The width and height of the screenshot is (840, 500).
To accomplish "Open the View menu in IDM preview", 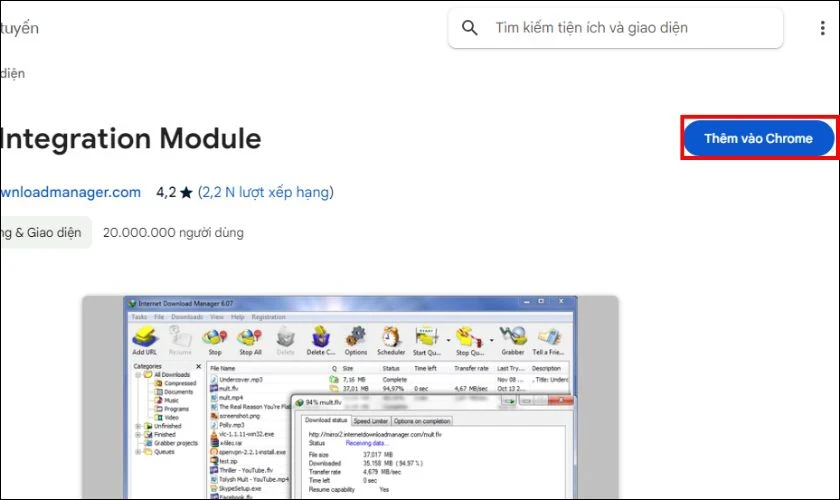I will [x=217, y=317].
